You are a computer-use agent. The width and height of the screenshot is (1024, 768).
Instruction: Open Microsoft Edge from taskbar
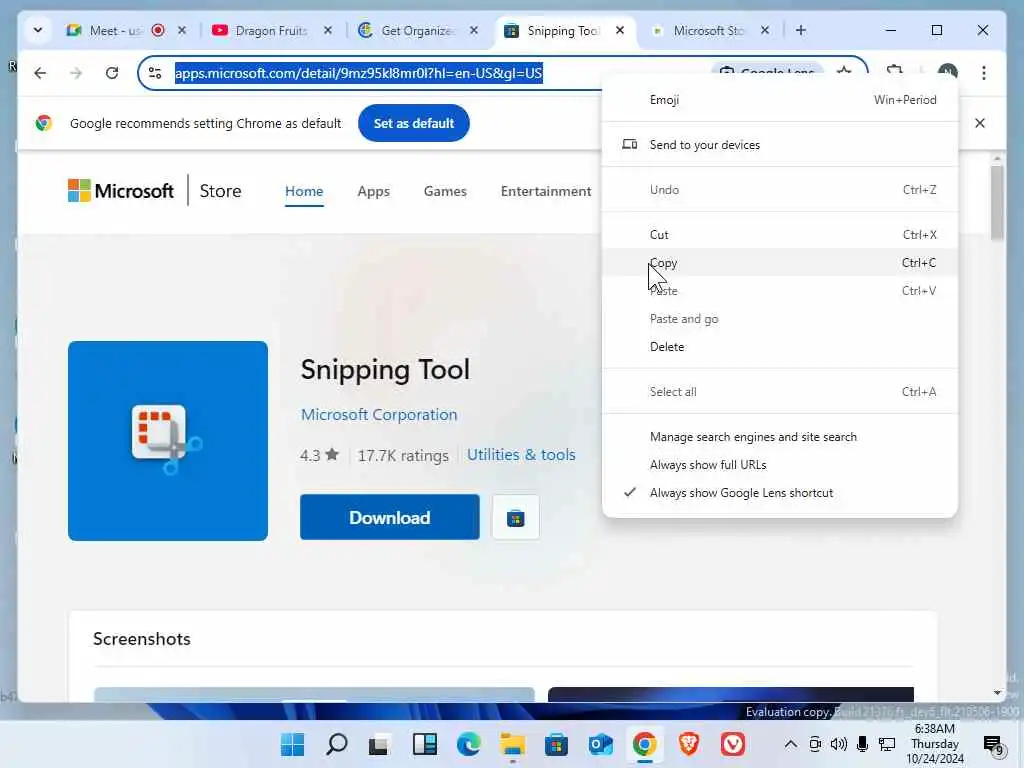point(468,744)
